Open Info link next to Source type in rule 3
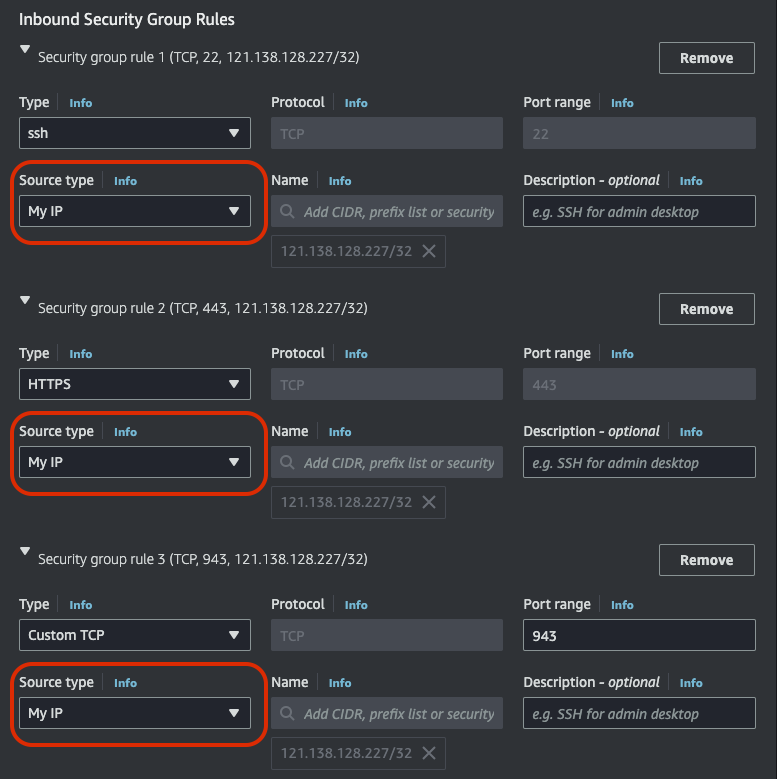Image resolution: width=777 pixels, height=779 pixels. (125, 683)
